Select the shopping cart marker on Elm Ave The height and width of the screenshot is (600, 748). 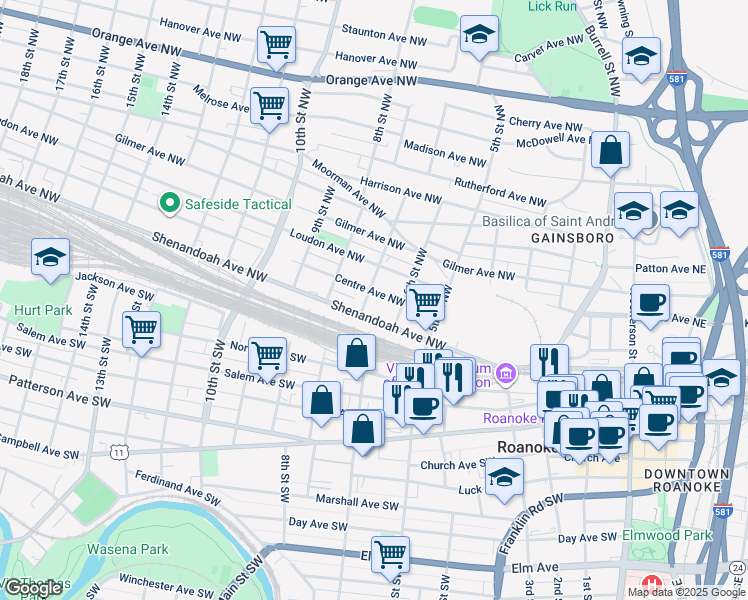[390, 558]
